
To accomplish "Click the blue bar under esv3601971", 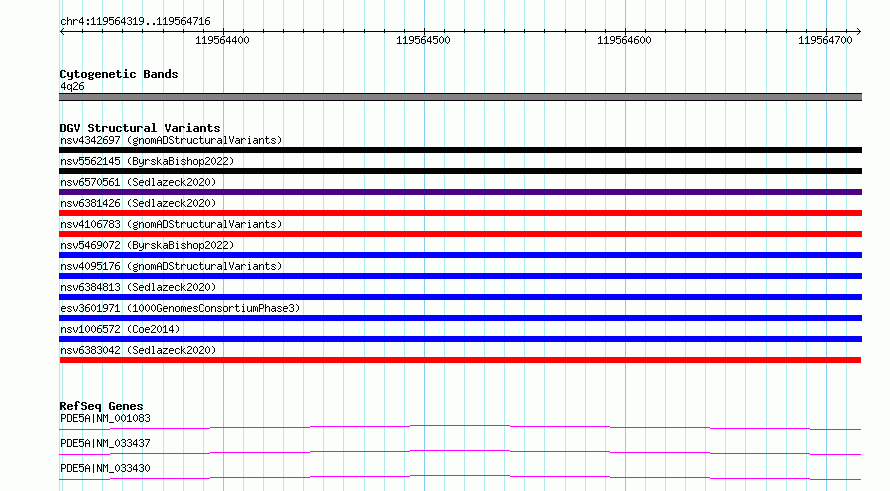I will pos(460,318).
